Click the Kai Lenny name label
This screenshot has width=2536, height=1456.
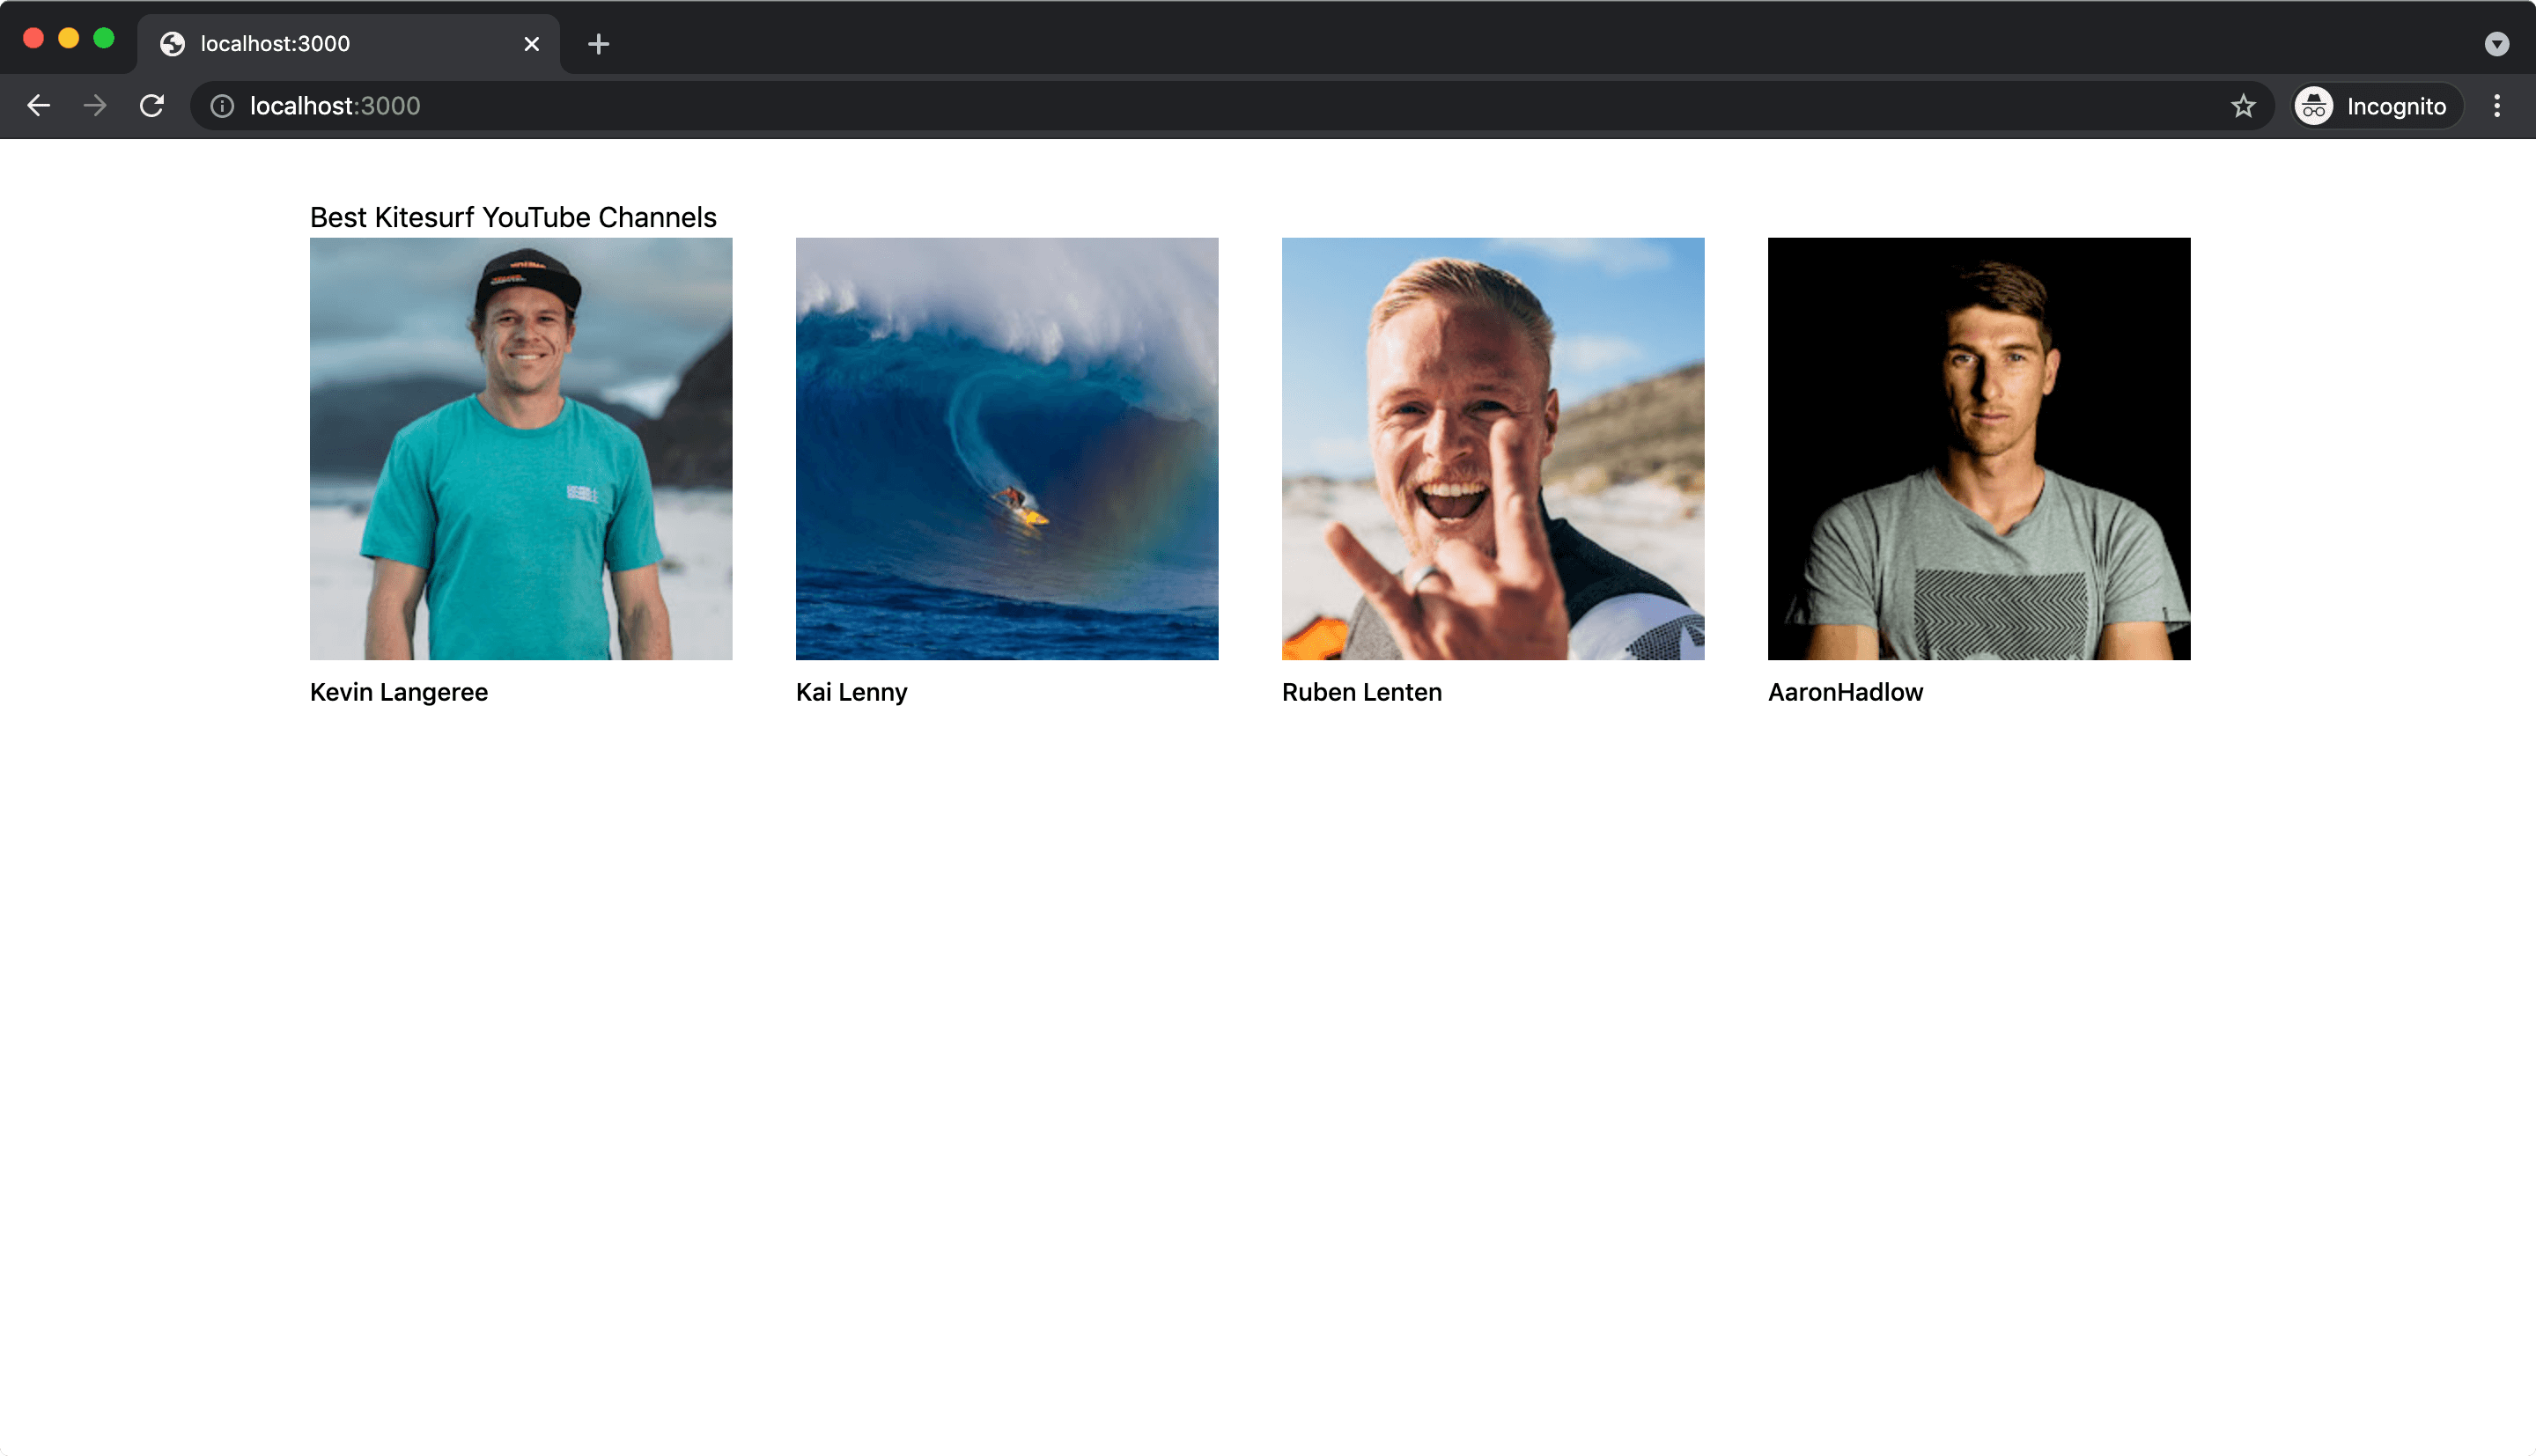[x=852, y=692]
